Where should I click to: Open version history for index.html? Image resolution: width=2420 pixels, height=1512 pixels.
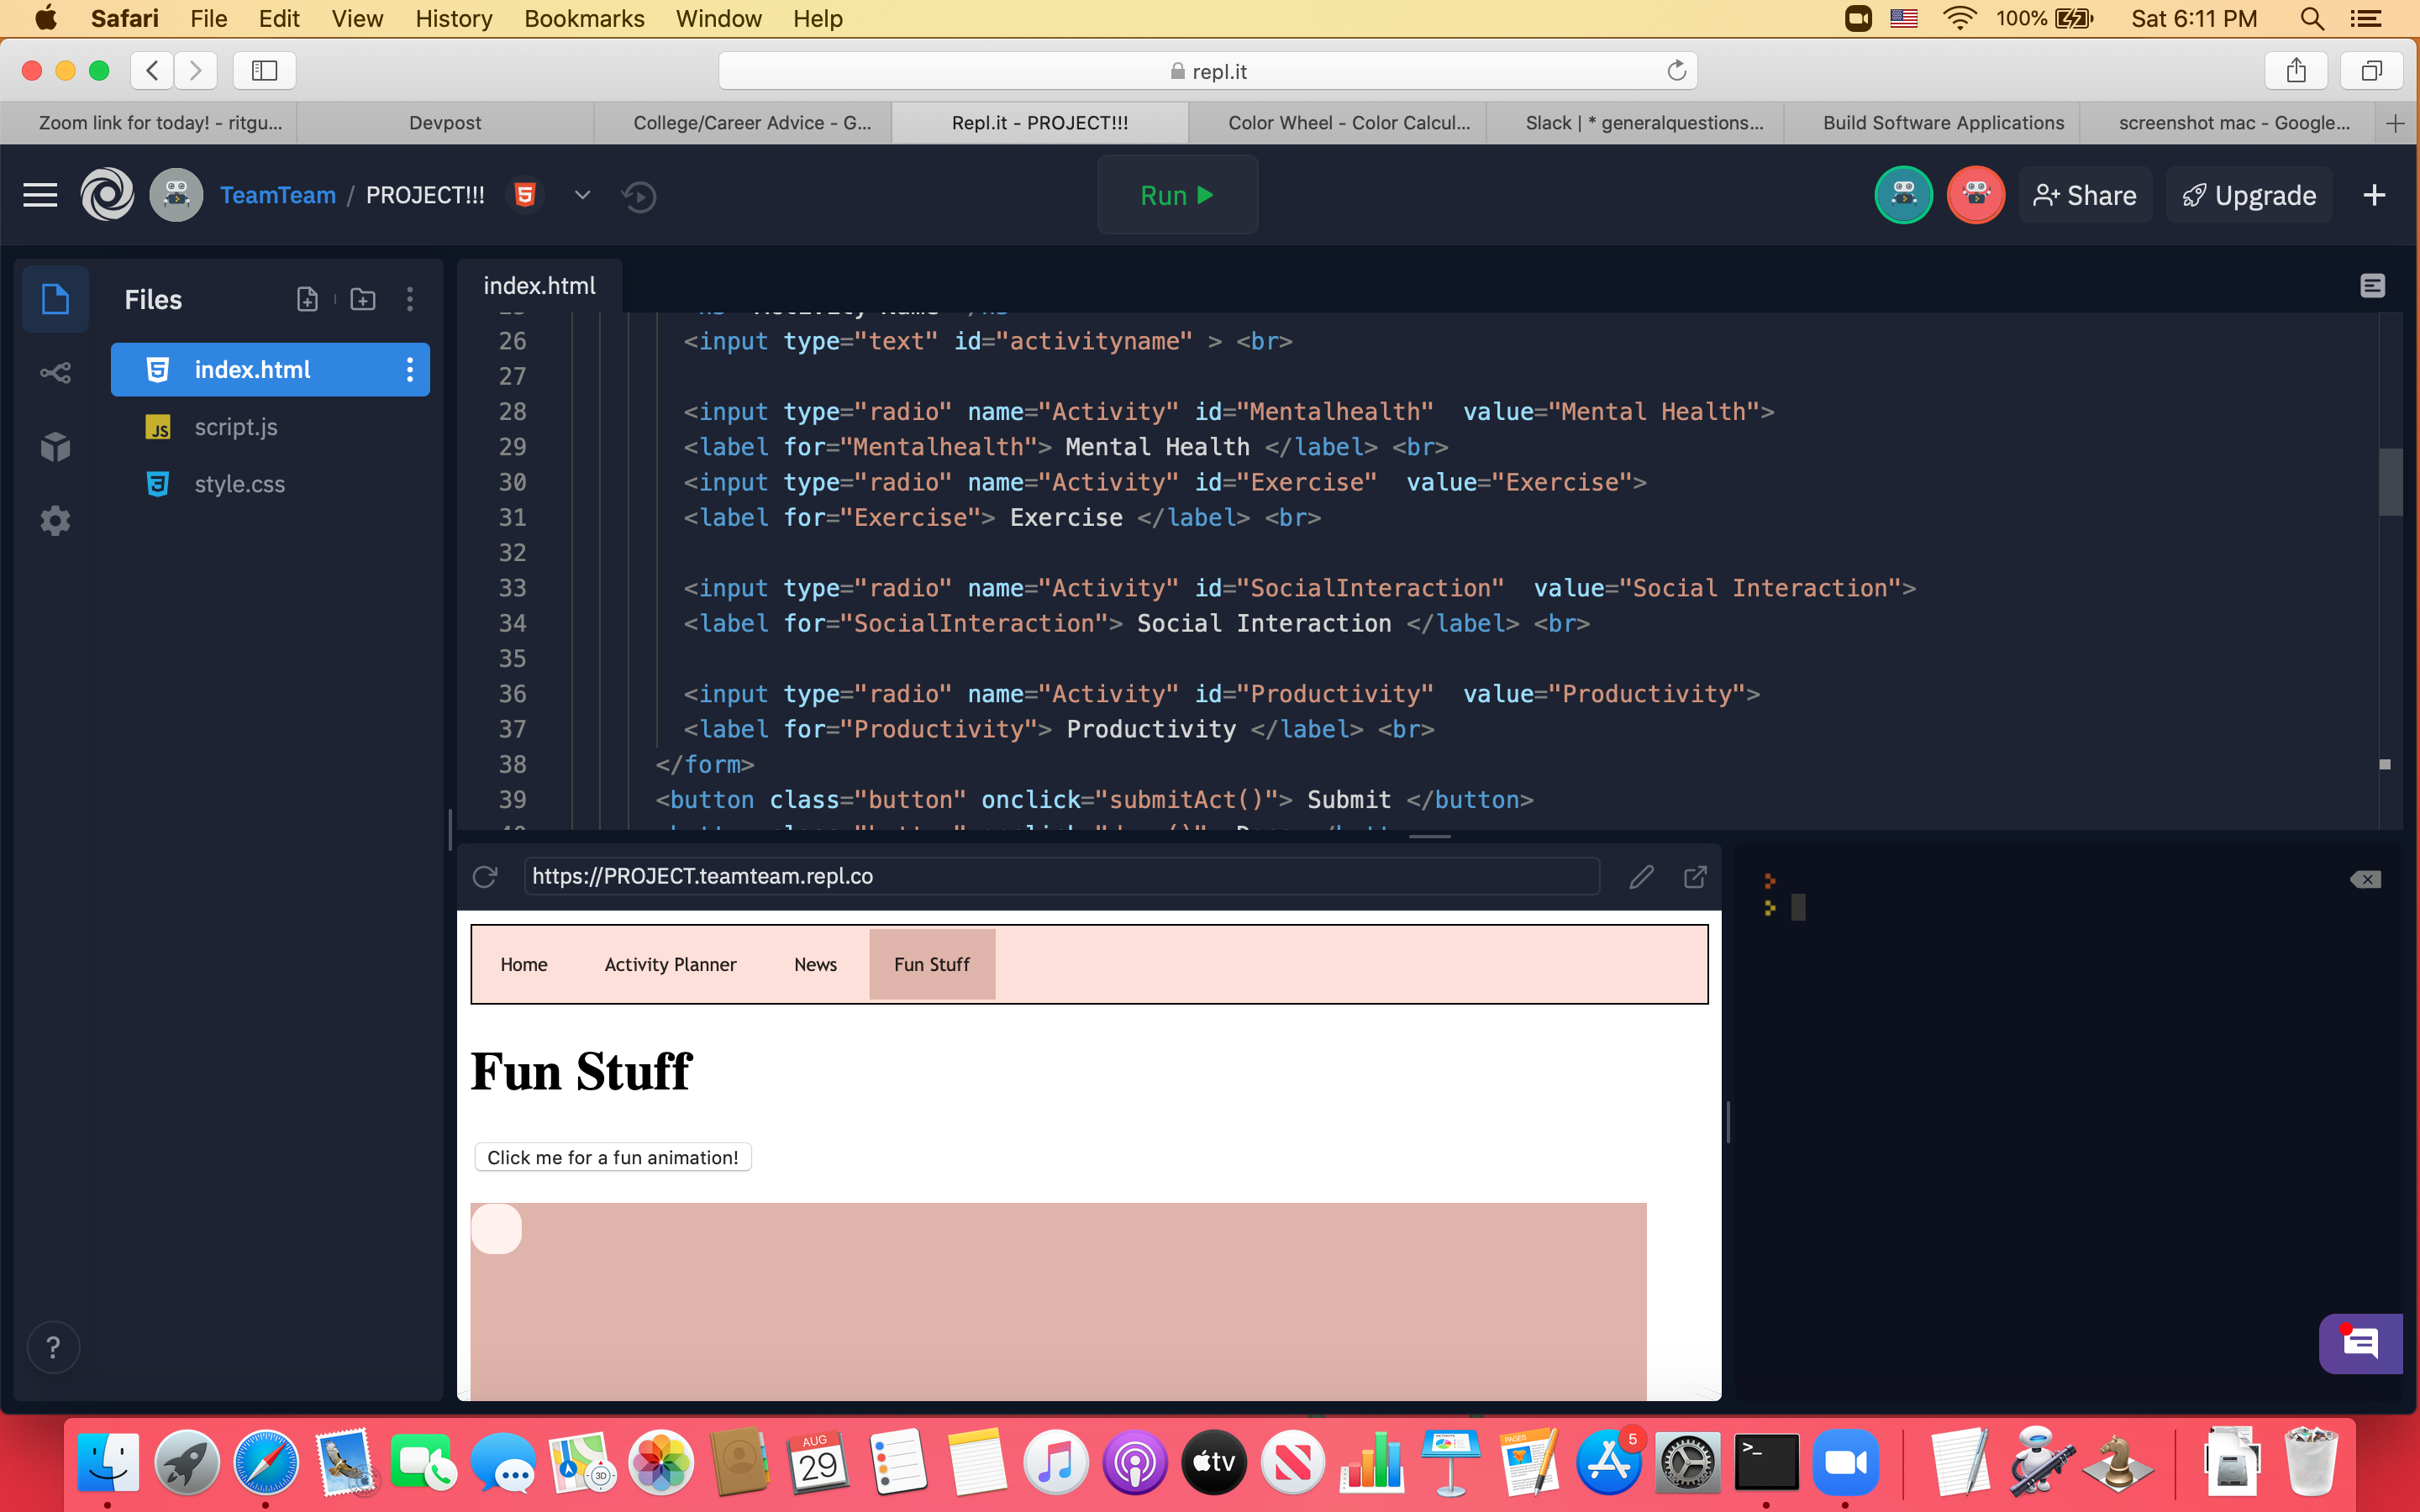[640, 196]
